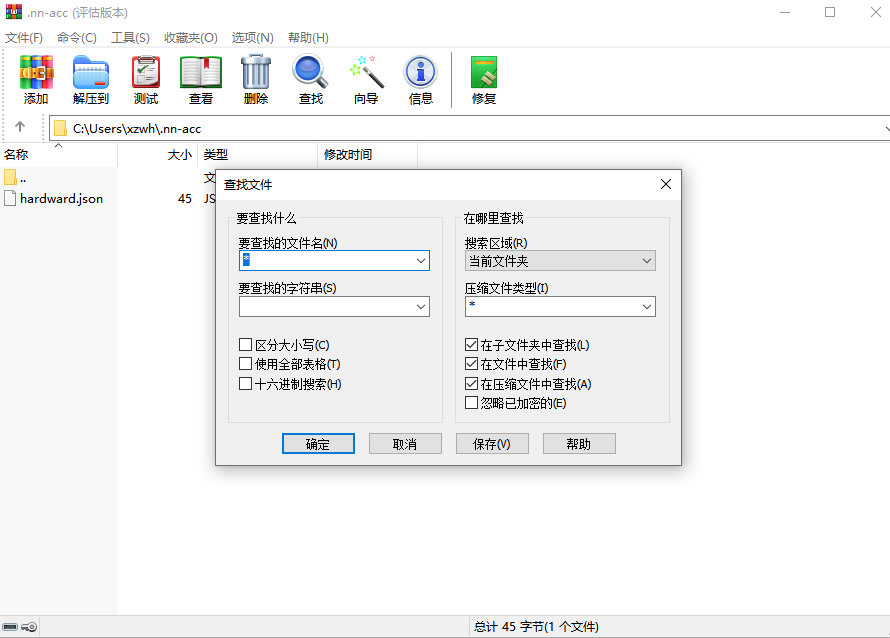Click the 解压到 (Extract to) toolbar icon
This screenshot has height=638, width=890.
tap(91, 72)
